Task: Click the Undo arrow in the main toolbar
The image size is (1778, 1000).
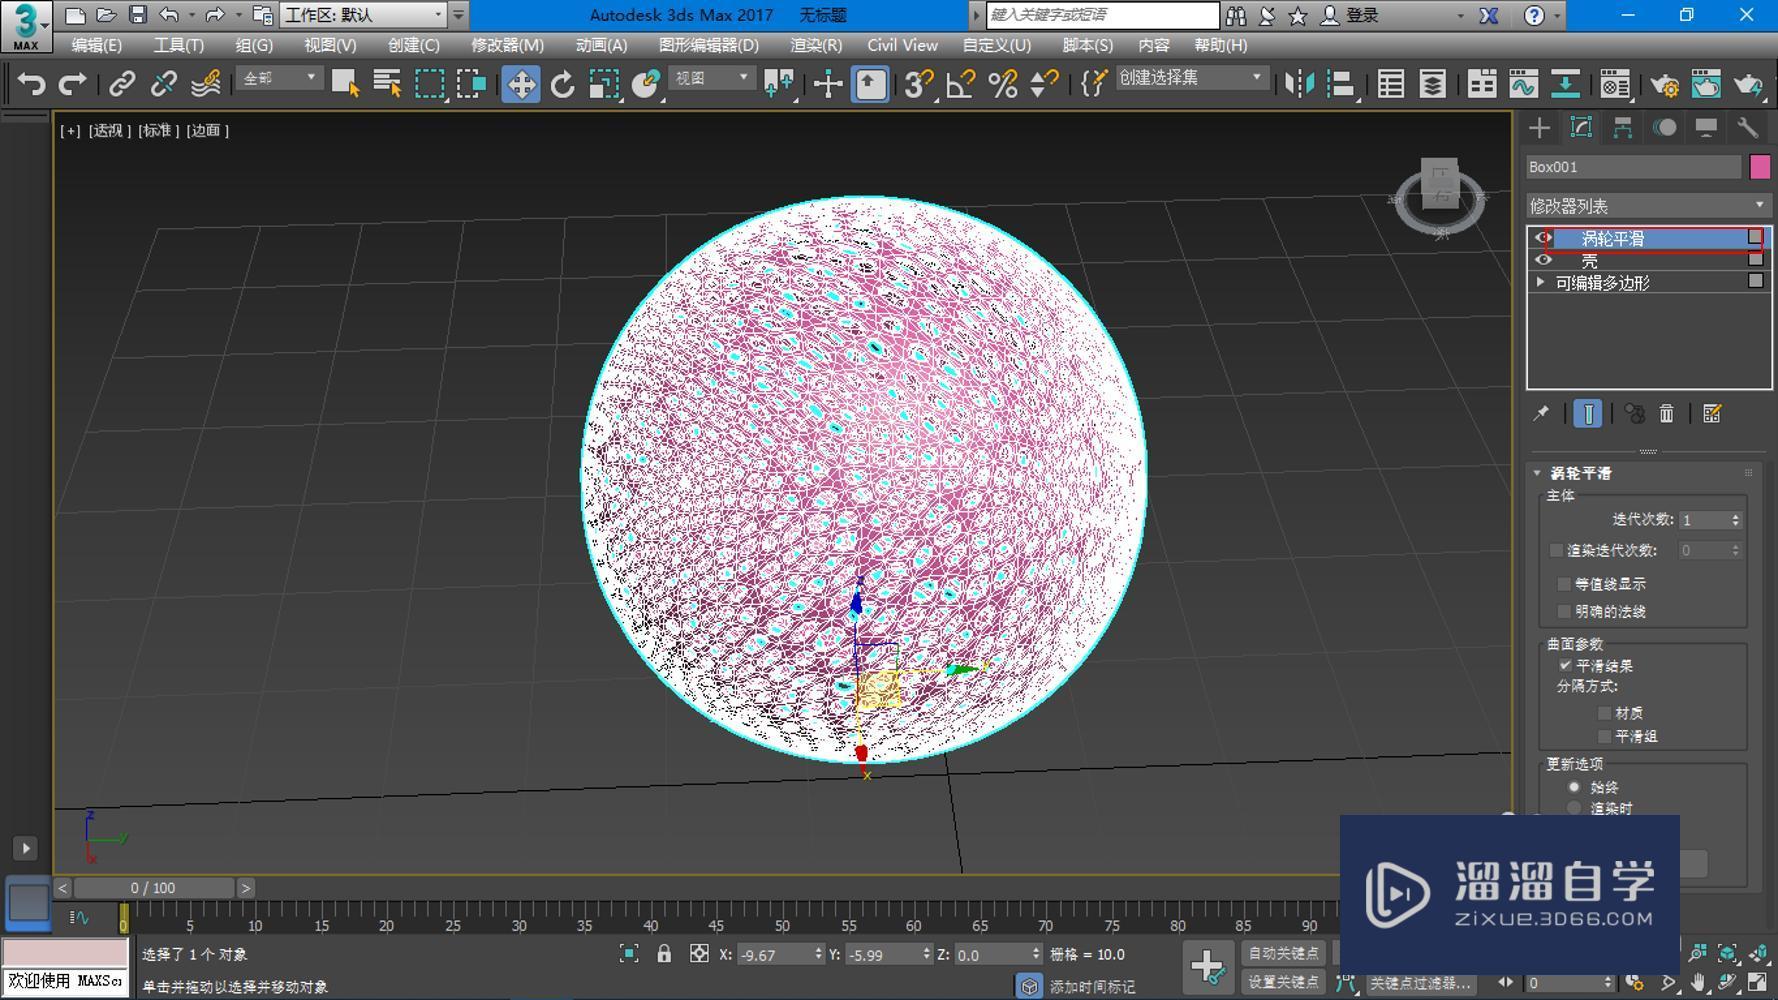Action: (31, 84)
